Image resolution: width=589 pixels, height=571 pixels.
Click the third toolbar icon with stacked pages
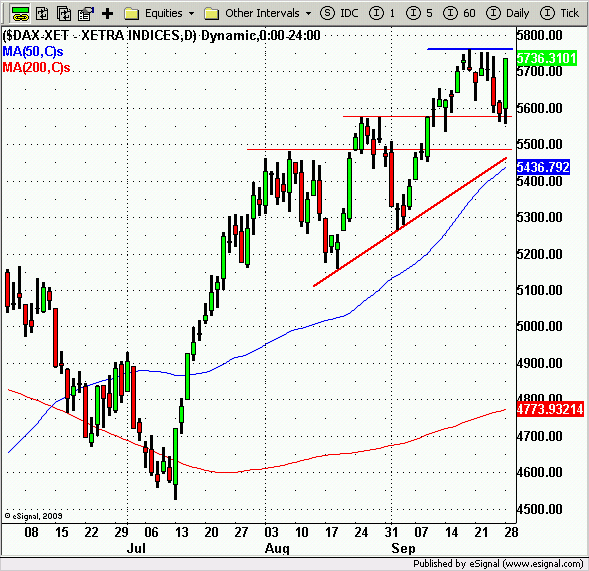(64, 14)
